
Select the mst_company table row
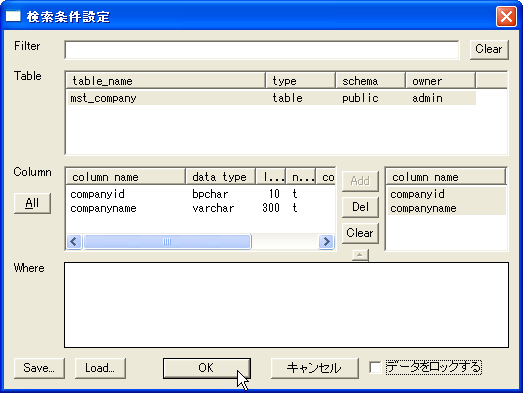pyautogui.click(x=272, y=98)
